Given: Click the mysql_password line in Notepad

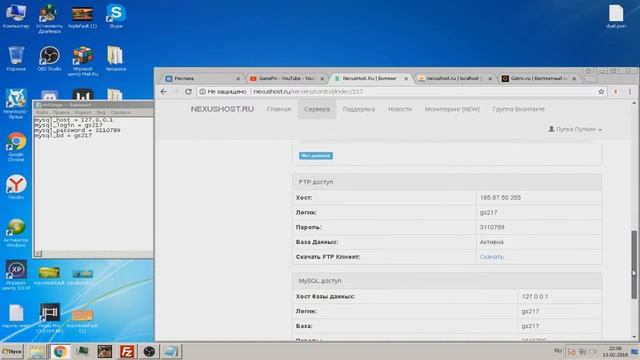Looking at the screenshot, I should [x=77, y=130].
